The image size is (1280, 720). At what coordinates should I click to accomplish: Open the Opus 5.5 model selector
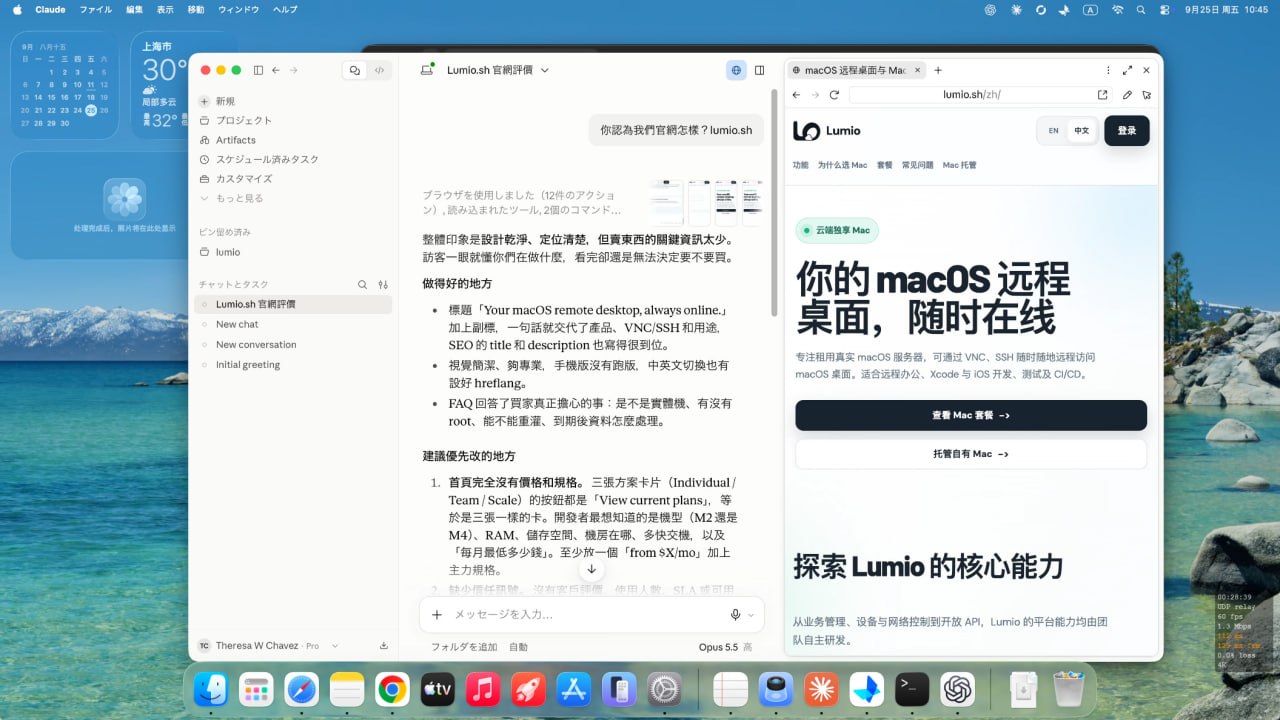(725, 647)
